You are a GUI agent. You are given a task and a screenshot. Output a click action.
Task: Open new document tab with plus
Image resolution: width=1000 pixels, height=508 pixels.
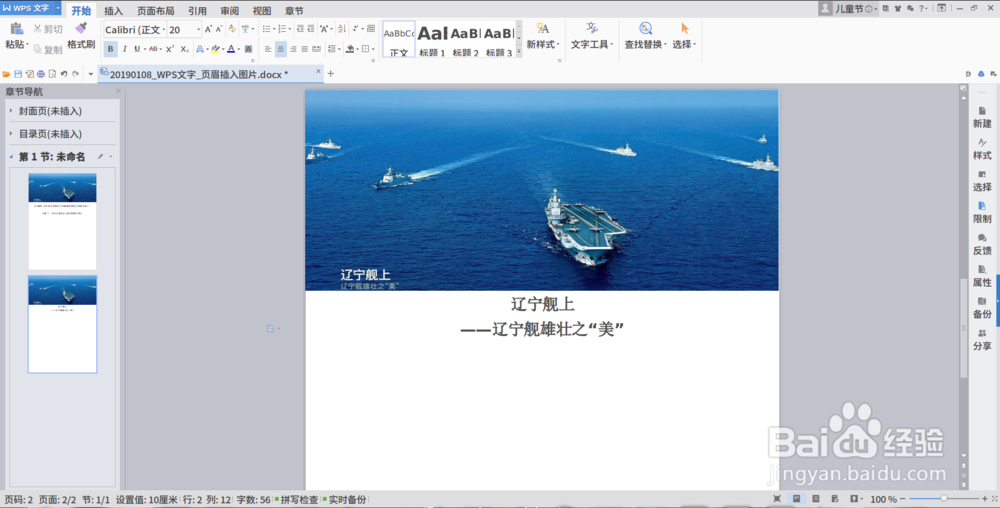(330, 74)
